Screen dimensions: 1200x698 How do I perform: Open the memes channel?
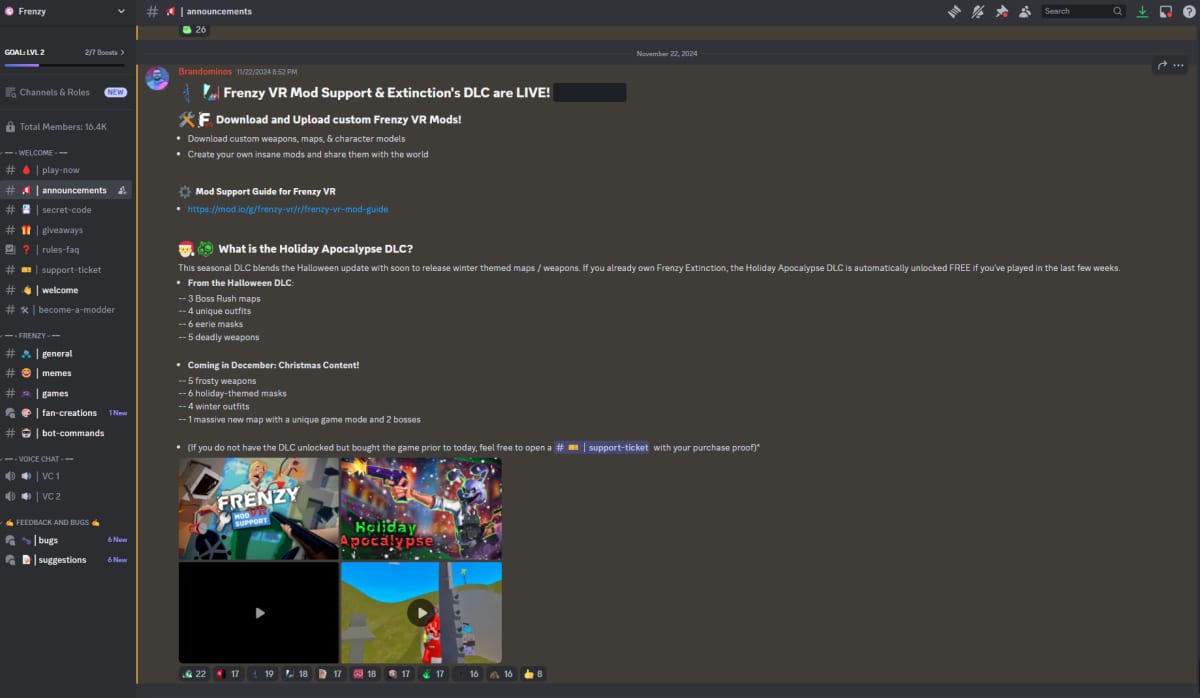tap(67, 373)
